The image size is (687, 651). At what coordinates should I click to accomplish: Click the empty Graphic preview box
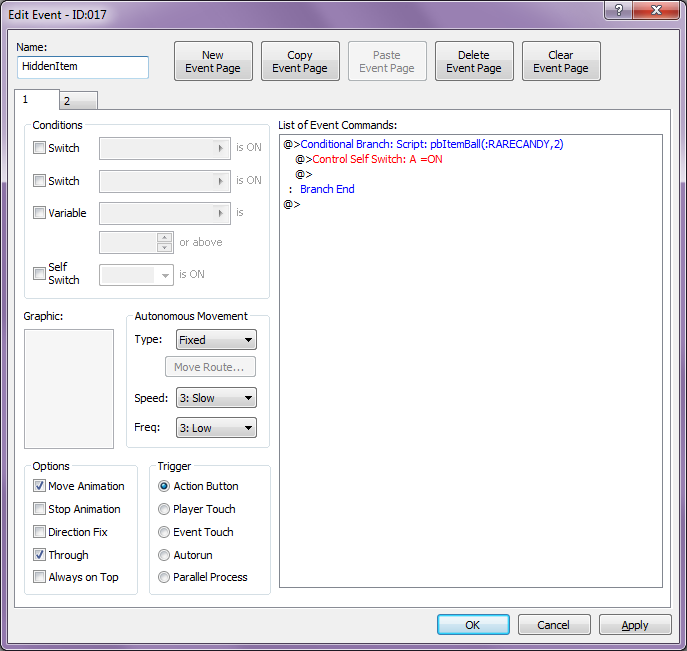(69, 389)
